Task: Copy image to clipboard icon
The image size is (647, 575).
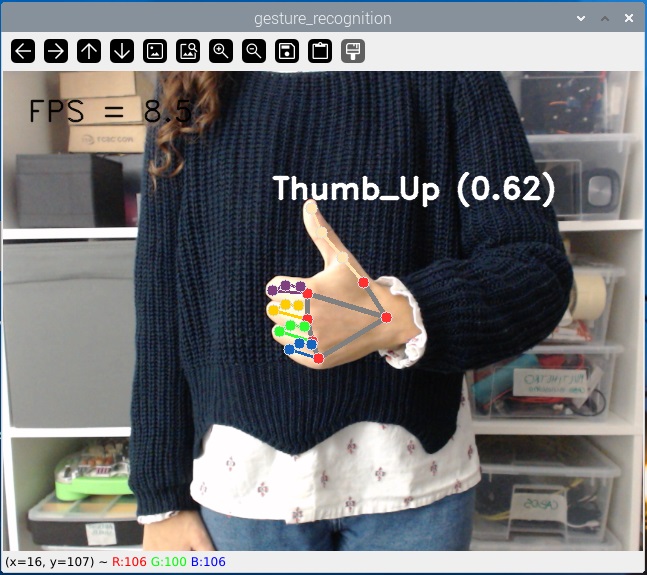Action: click(320, 51)
